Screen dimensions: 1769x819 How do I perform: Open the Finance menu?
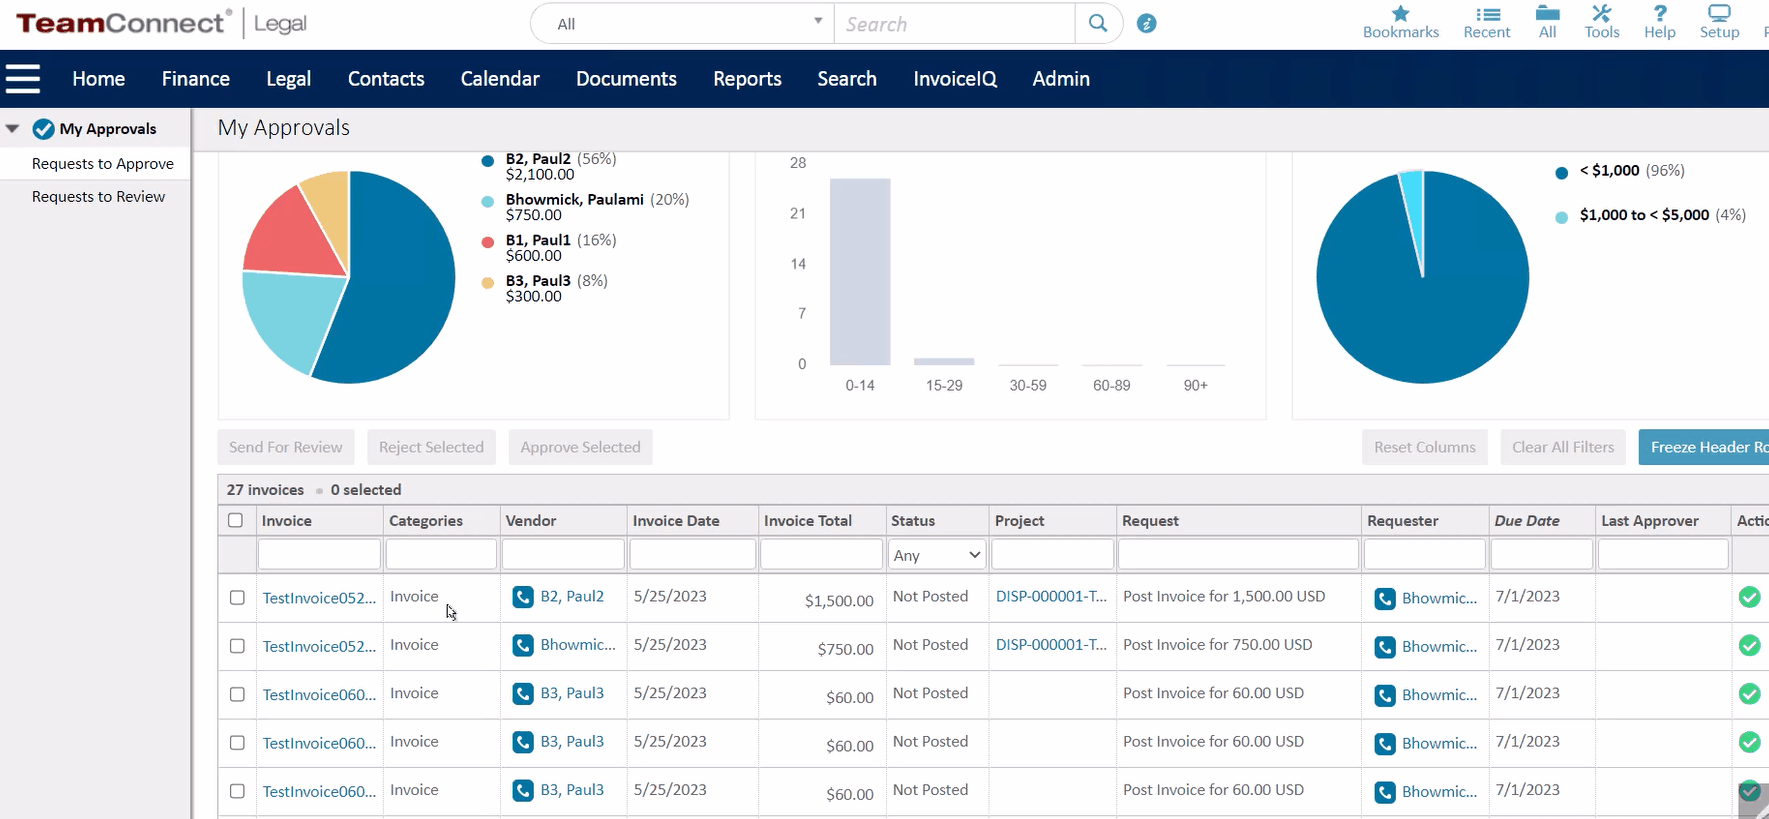(195, 79)
